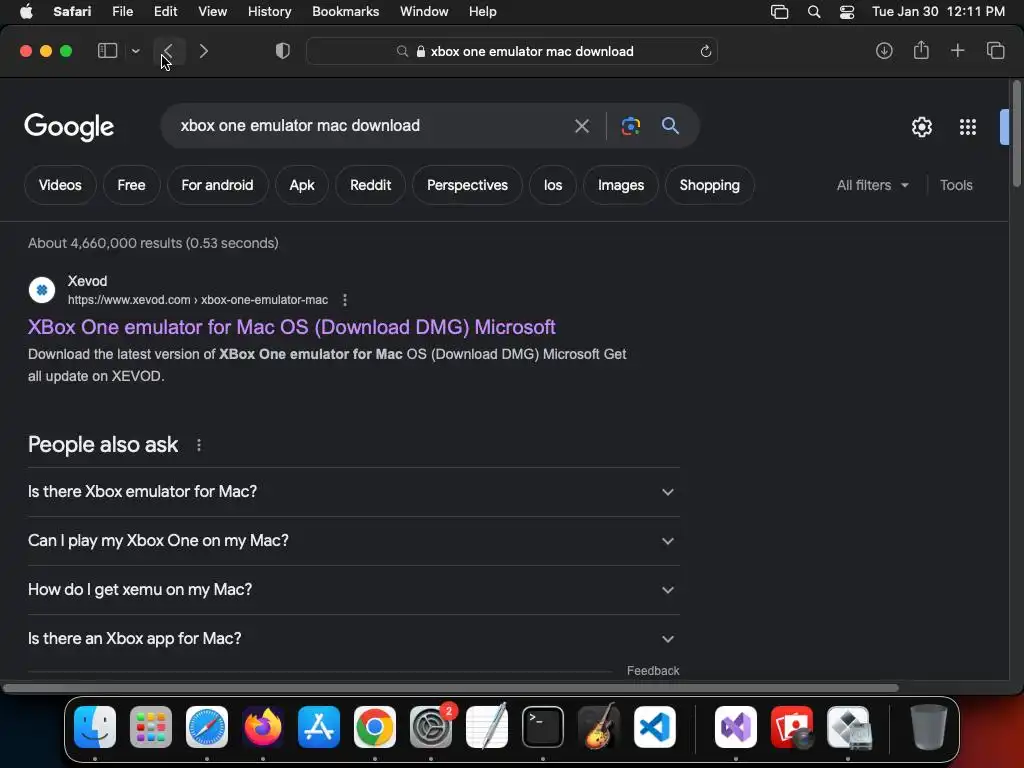
Task: Open Finder from the dock
Action: tap(95, 726)
